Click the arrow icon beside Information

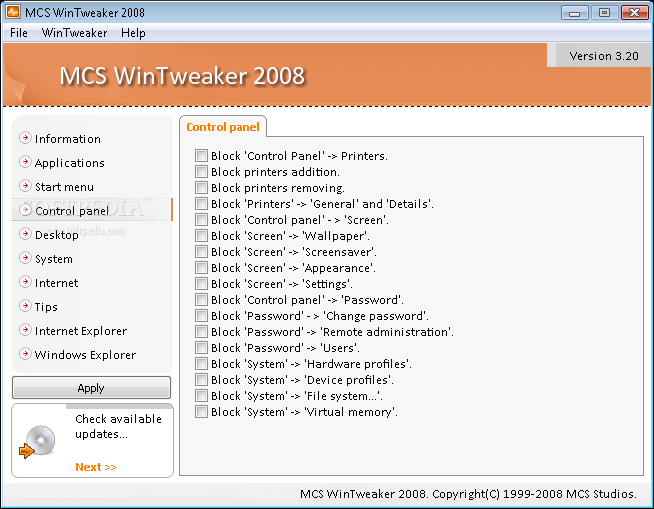tap(25, 138)
